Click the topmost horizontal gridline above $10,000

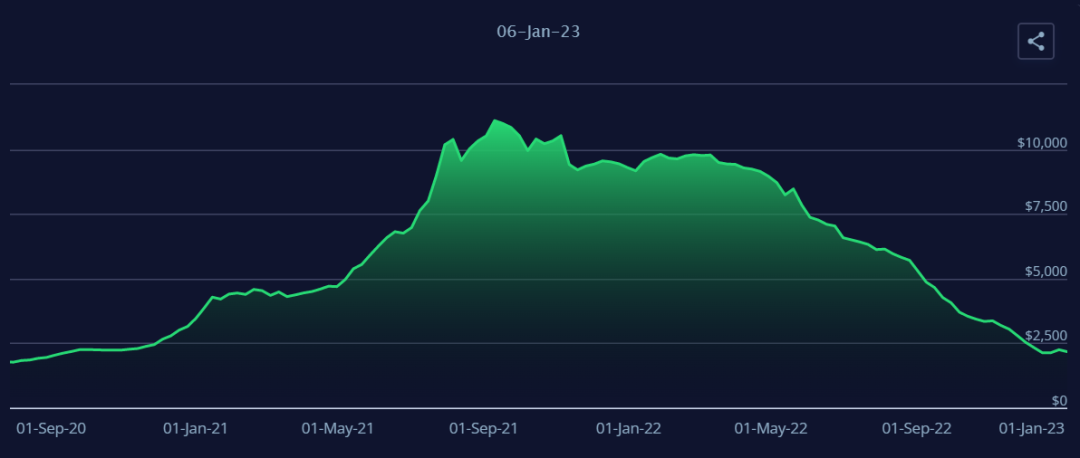pos(540,85)
